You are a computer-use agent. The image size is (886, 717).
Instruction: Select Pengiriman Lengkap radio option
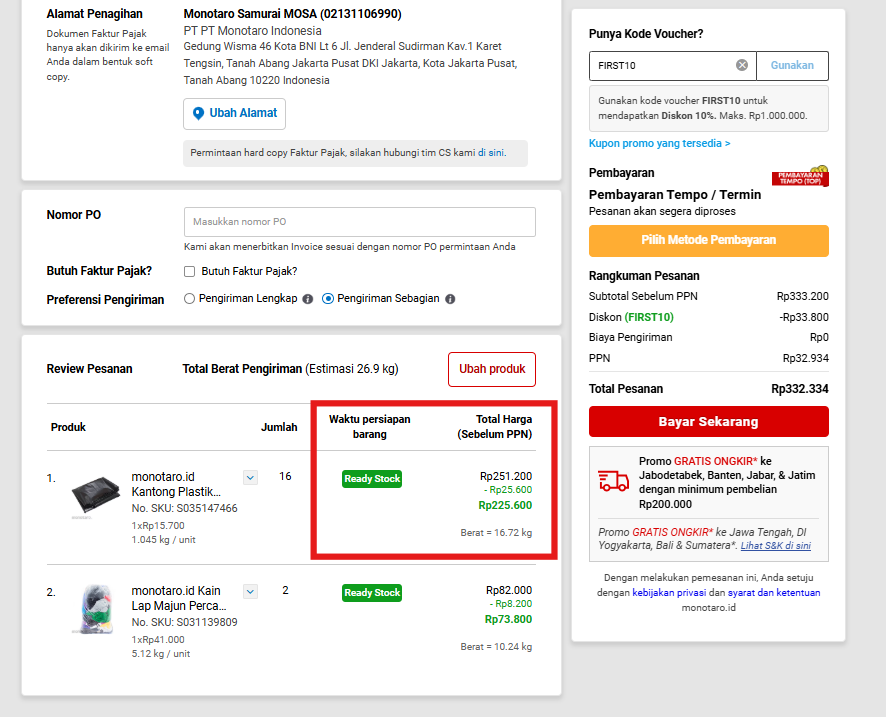coord(189,298)
